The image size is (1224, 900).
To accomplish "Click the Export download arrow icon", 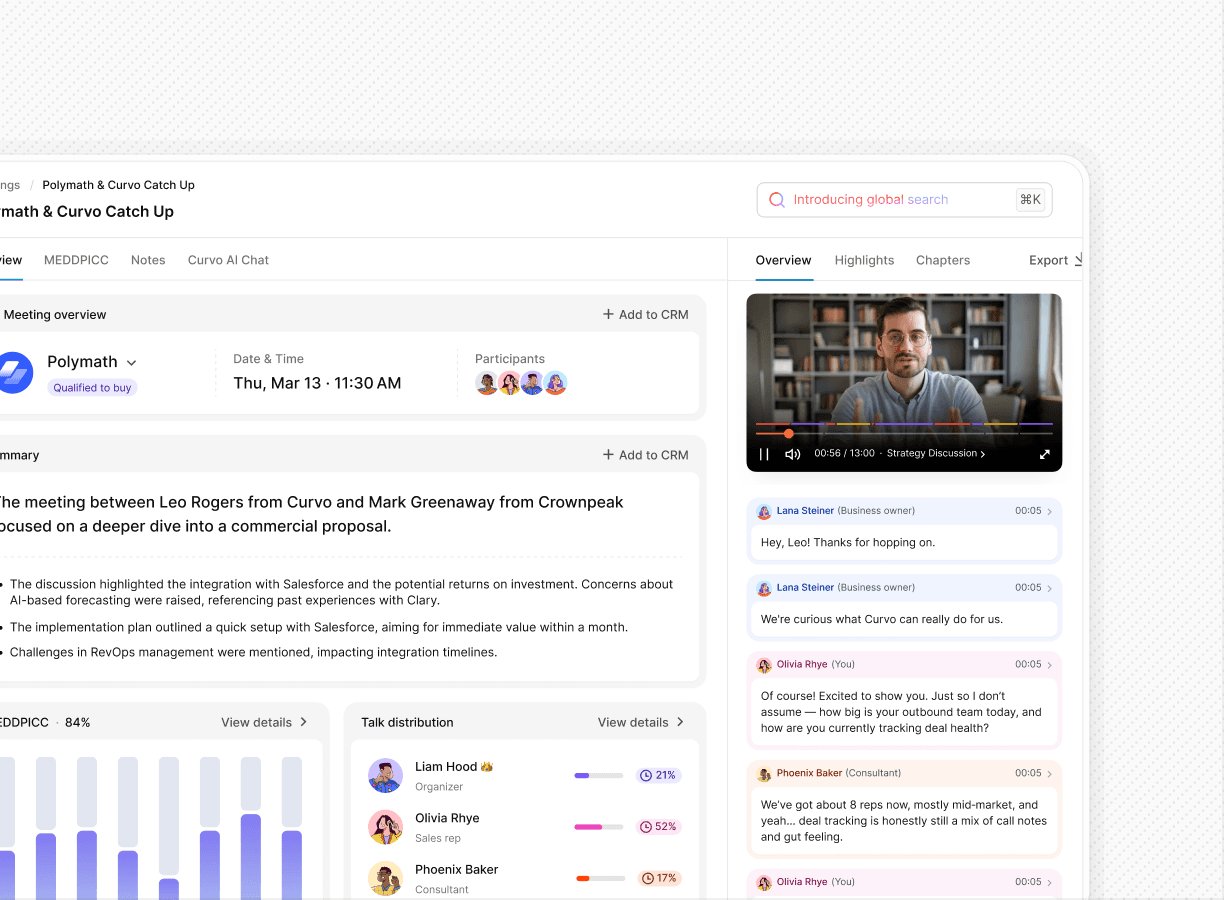I will coord(1079,260).
